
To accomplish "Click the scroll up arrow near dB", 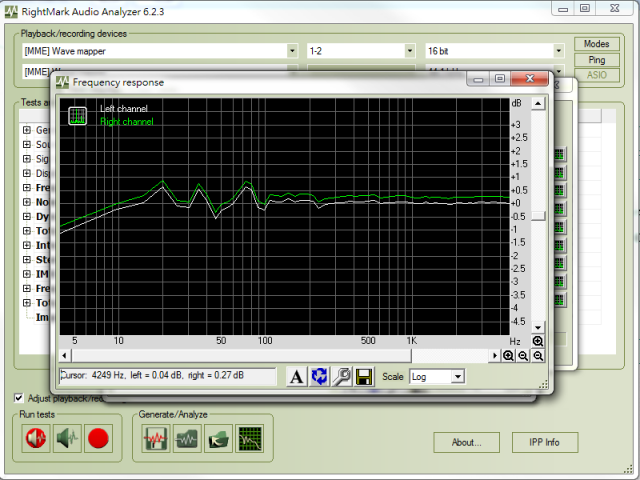I will (x=538, y=104).
